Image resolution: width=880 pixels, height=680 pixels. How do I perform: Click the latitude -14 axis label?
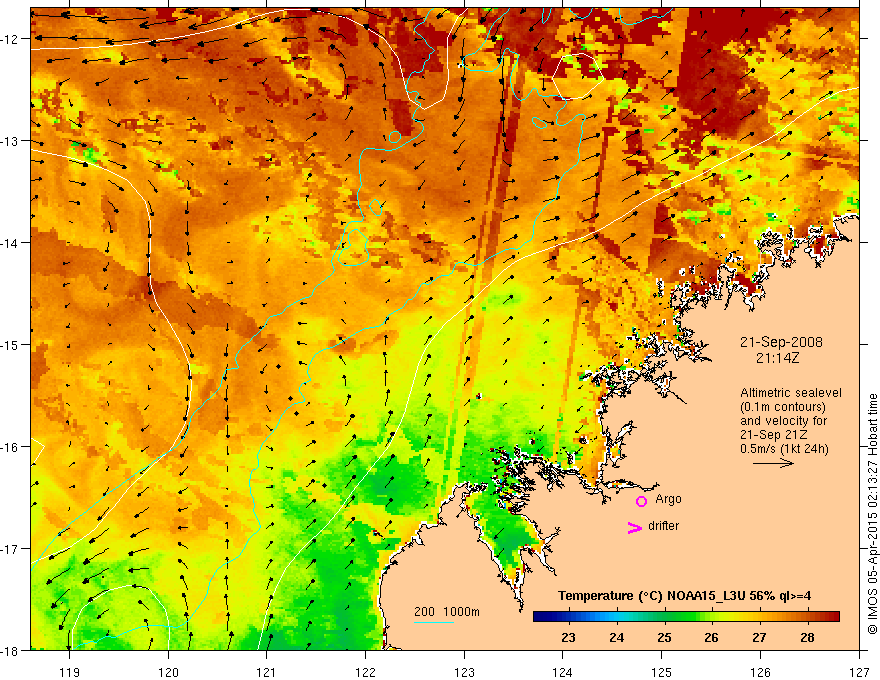(10, 243)
